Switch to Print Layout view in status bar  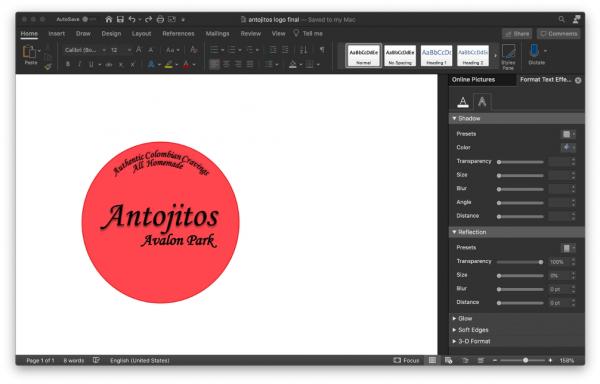432,360
